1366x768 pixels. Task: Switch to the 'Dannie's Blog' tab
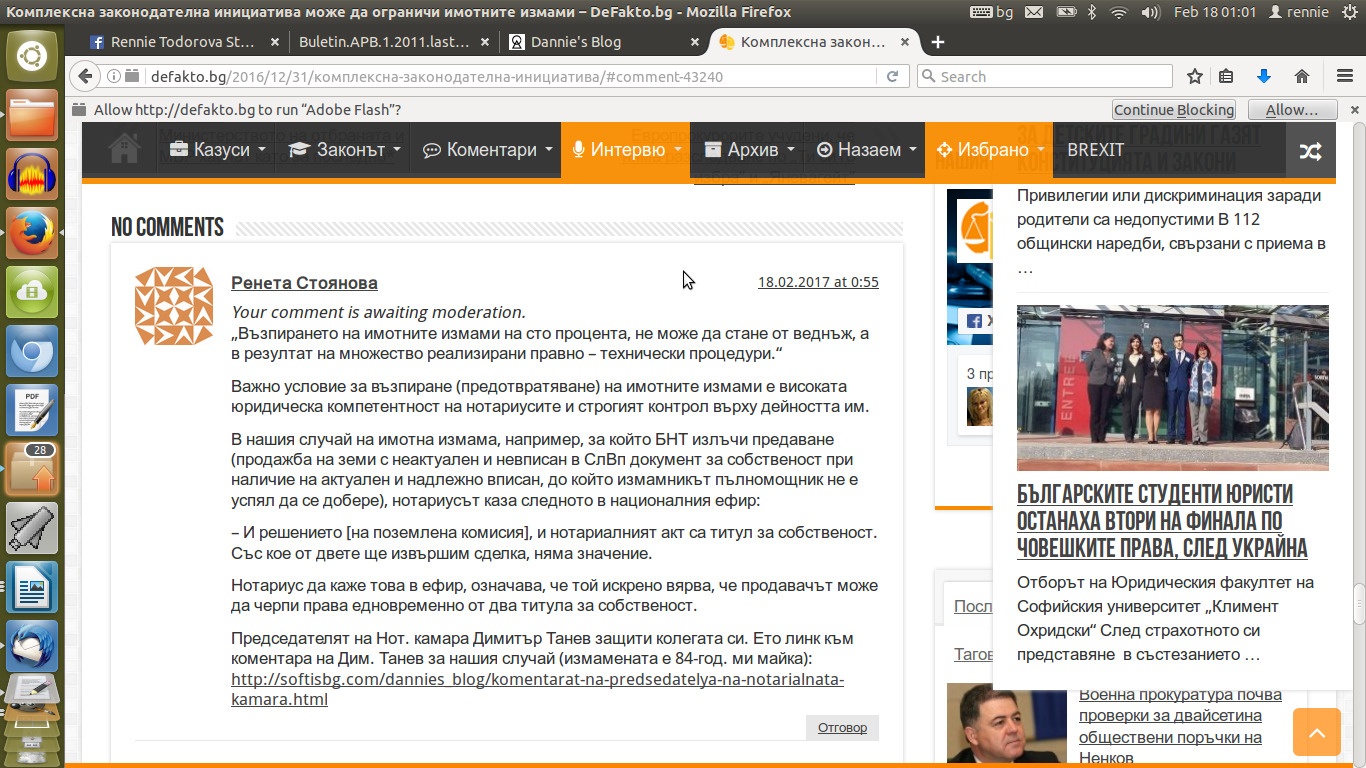[x=603, y=42]
